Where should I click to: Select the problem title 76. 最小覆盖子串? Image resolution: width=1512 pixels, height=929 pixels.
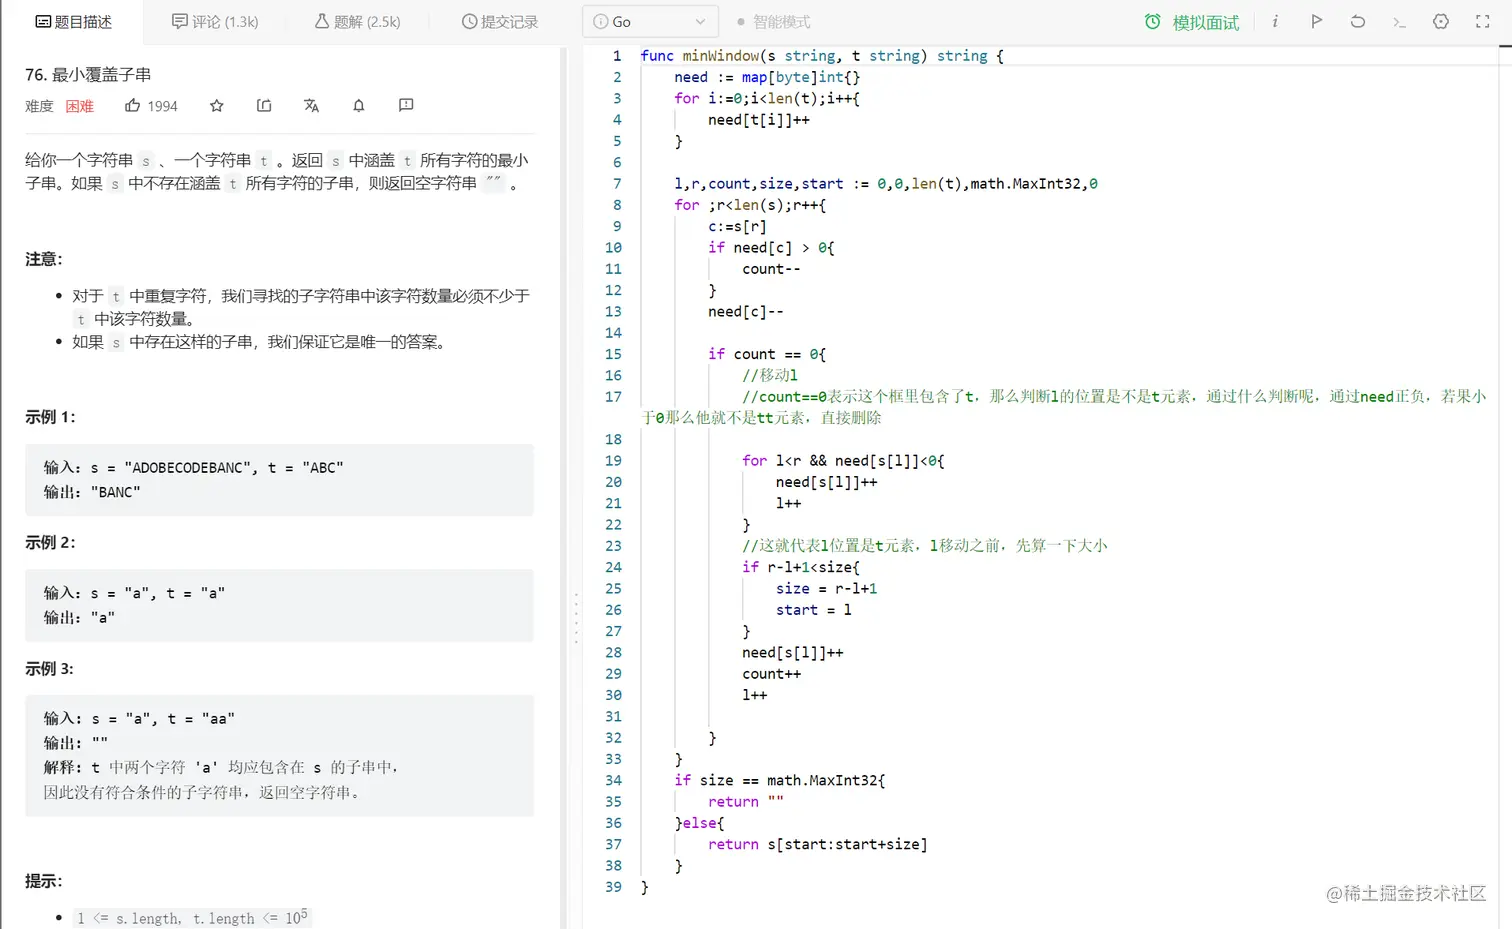click(x=88, y=75)
